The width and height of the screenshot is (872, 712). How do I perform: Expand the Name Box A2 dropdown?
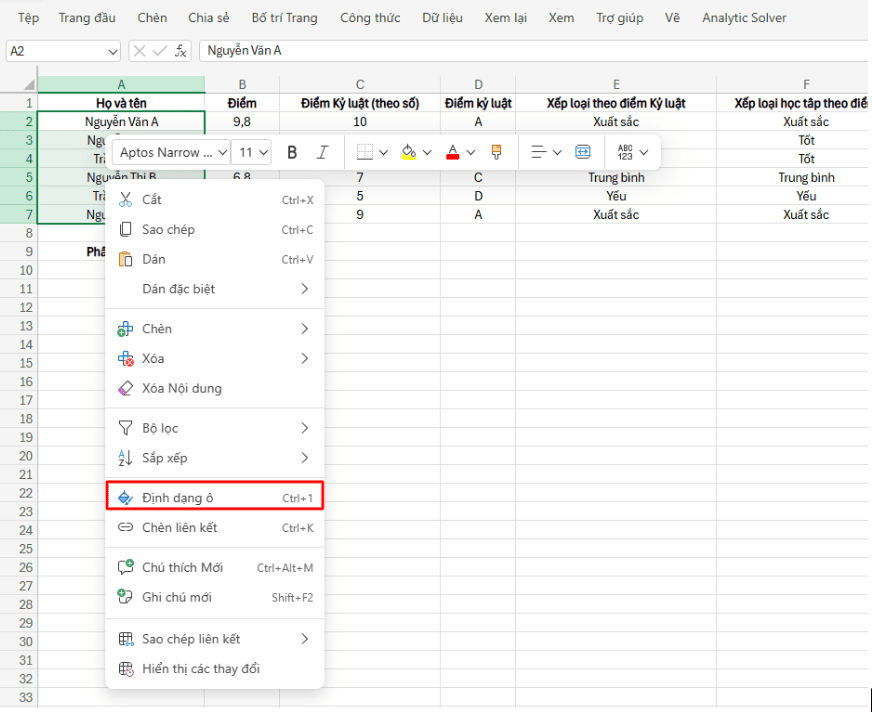pyautogui.click(x=112, y=52)
